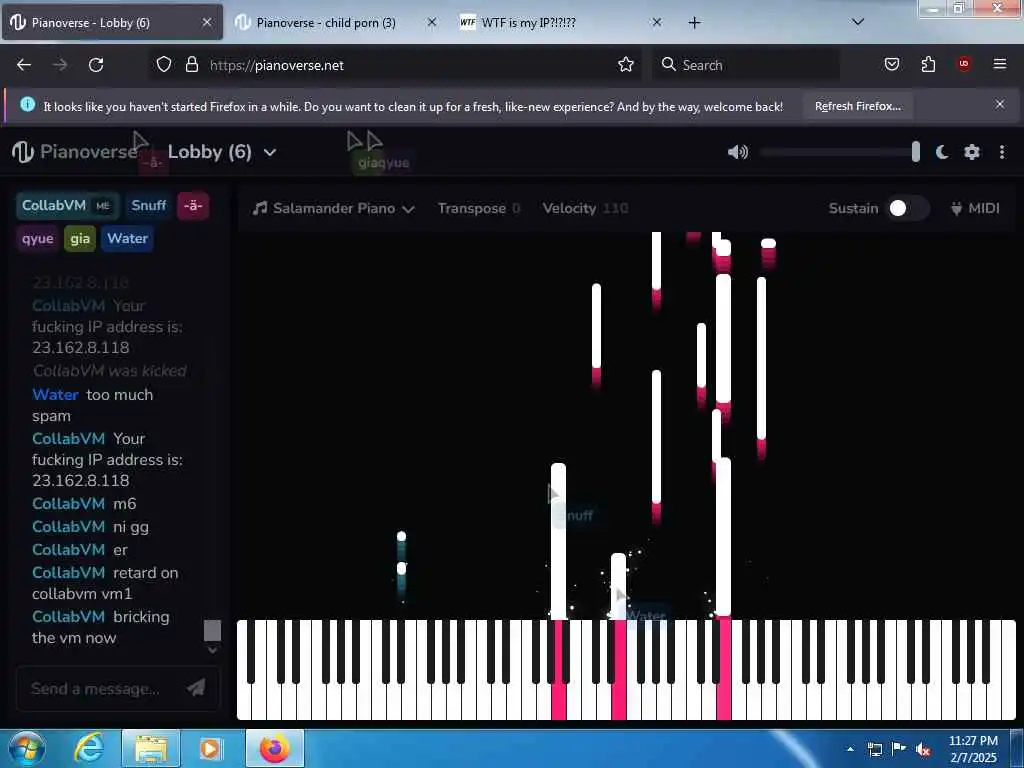Launch Internet Explorer from taskbar
The image size is (1024, 768).
(88, 748)
